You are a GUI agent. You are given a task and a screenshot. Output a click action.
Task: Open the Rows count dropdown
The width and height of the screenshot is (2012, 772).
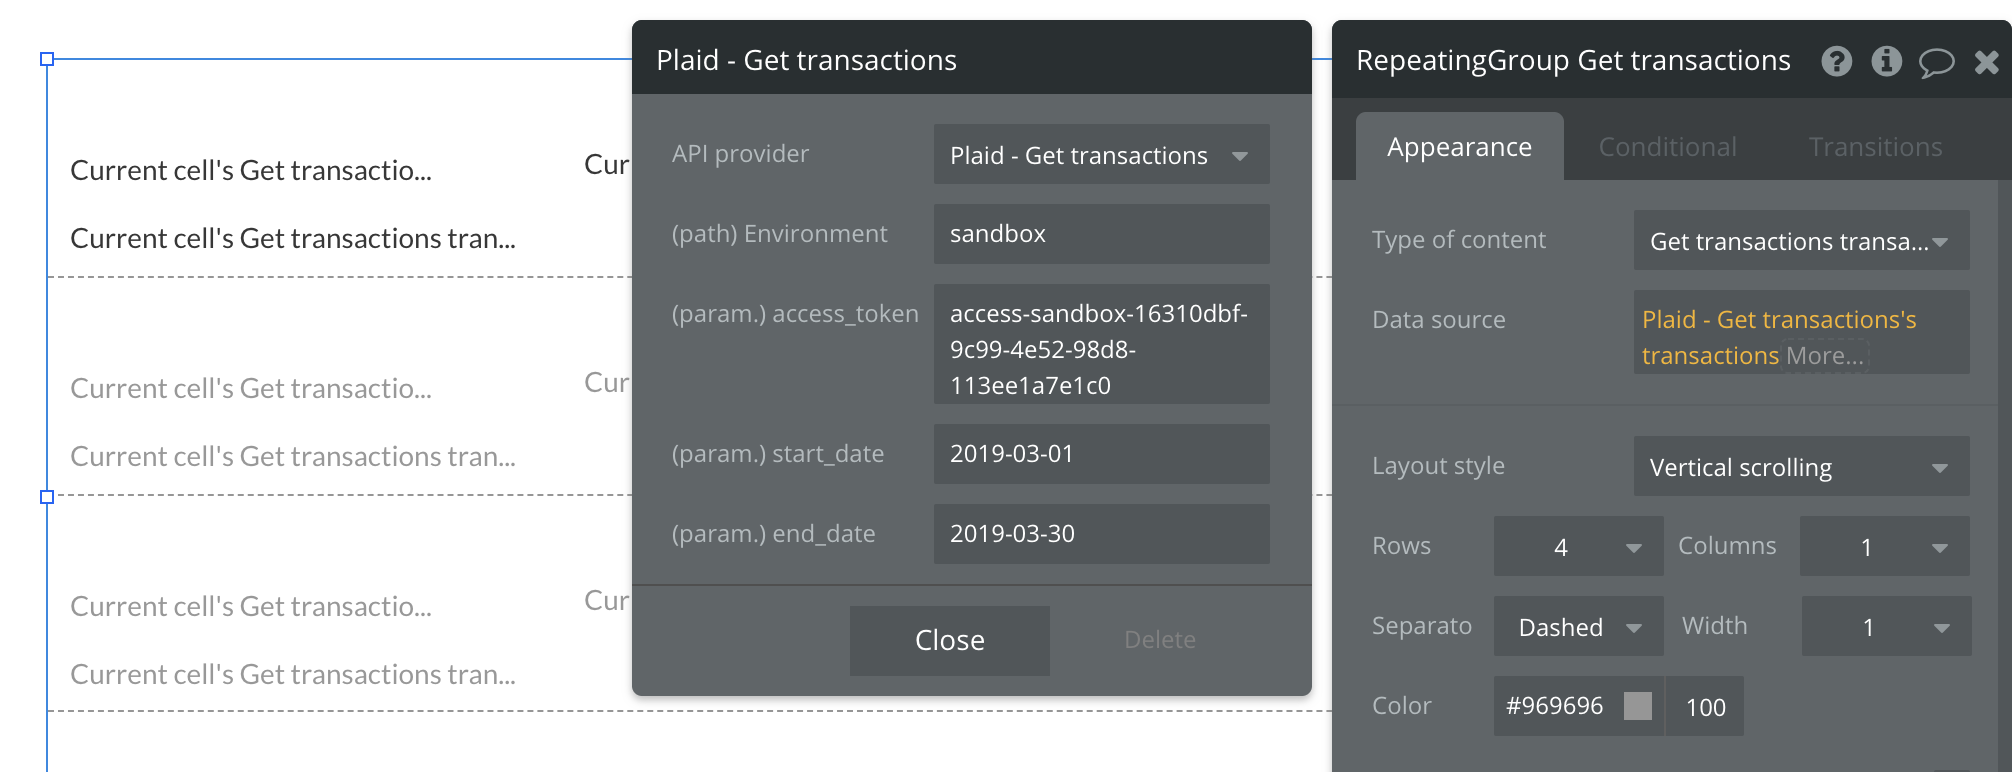click(1578, 547)
